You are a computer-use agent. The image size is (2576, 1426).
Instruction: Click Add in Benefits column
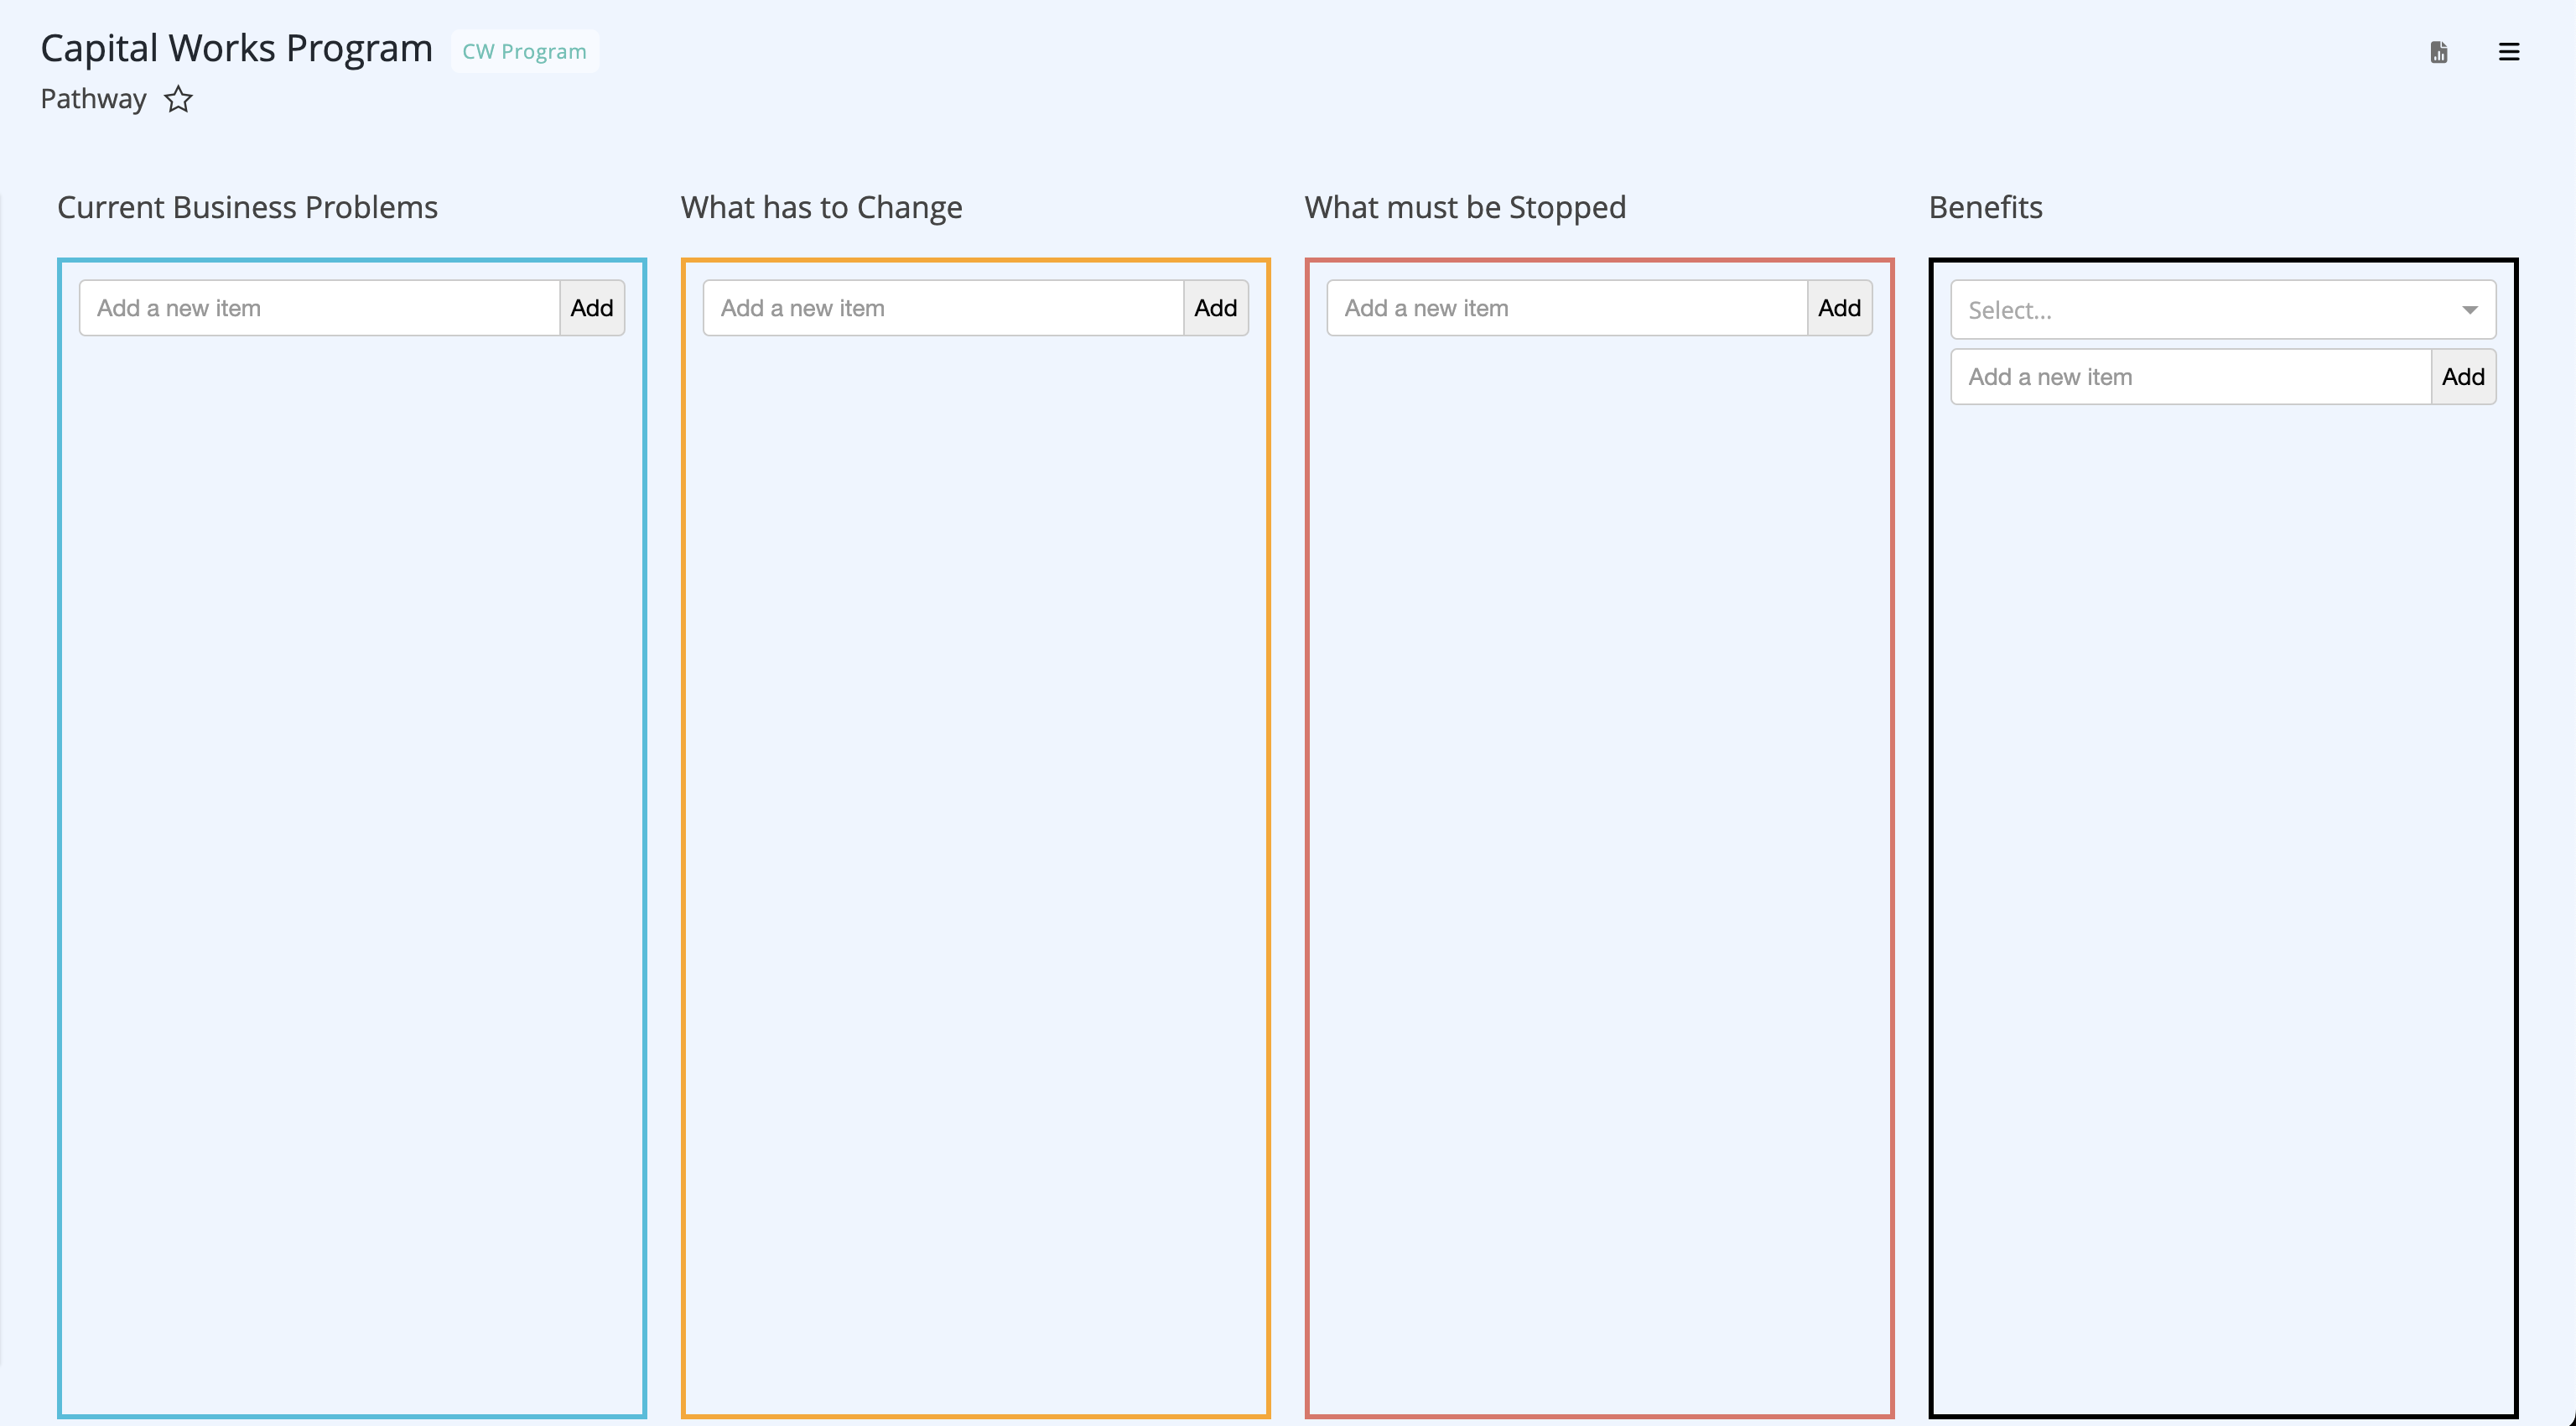tap(2464, 377)
